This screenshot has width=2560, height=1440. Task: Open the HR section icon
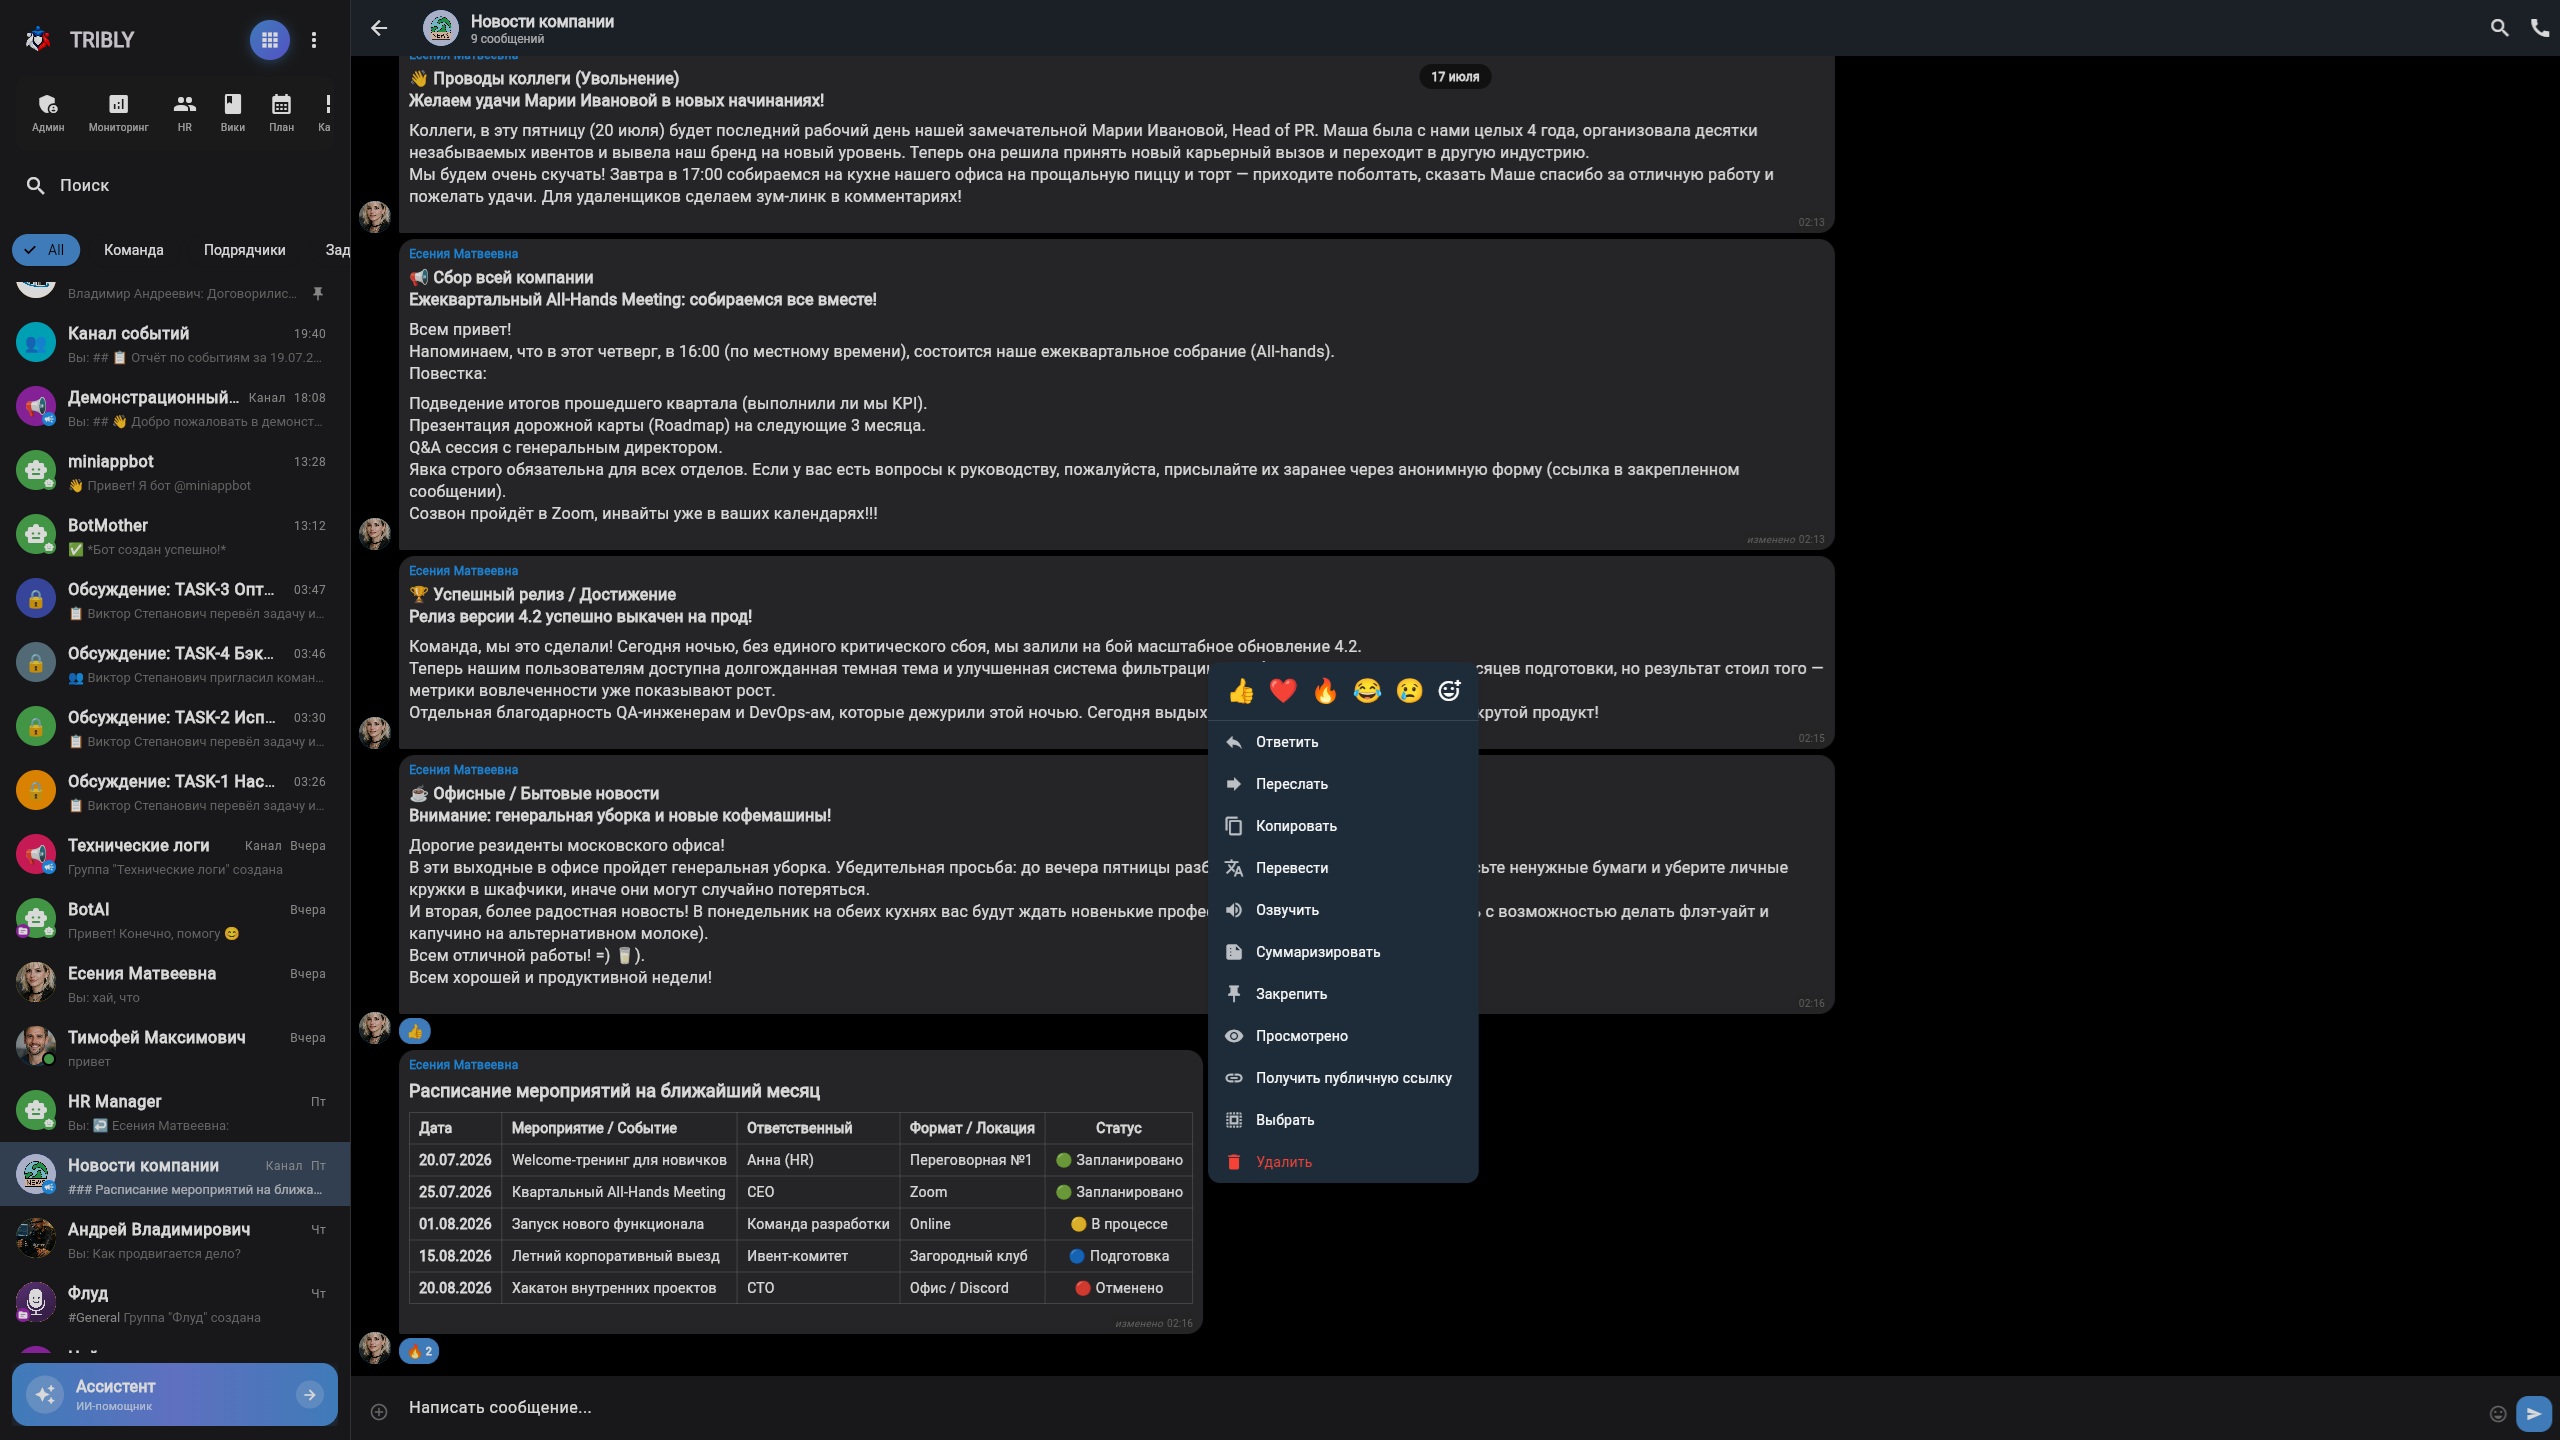point(185,112)
